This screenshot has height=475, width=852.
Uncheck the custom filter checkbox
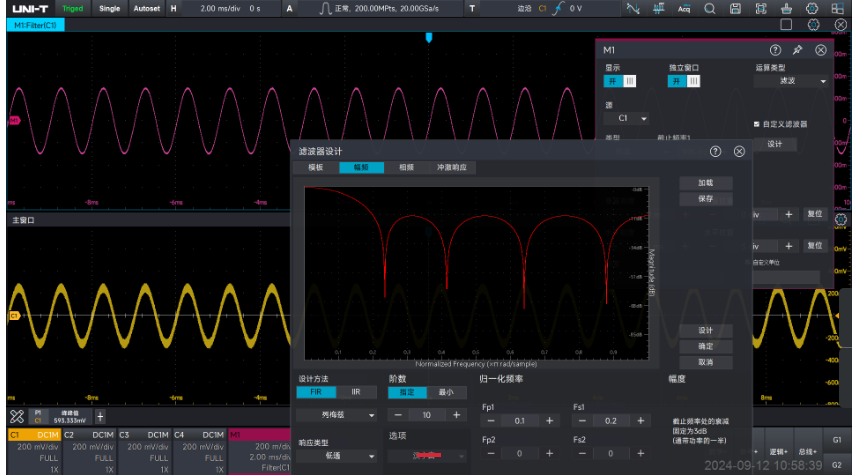pos(756,124)
